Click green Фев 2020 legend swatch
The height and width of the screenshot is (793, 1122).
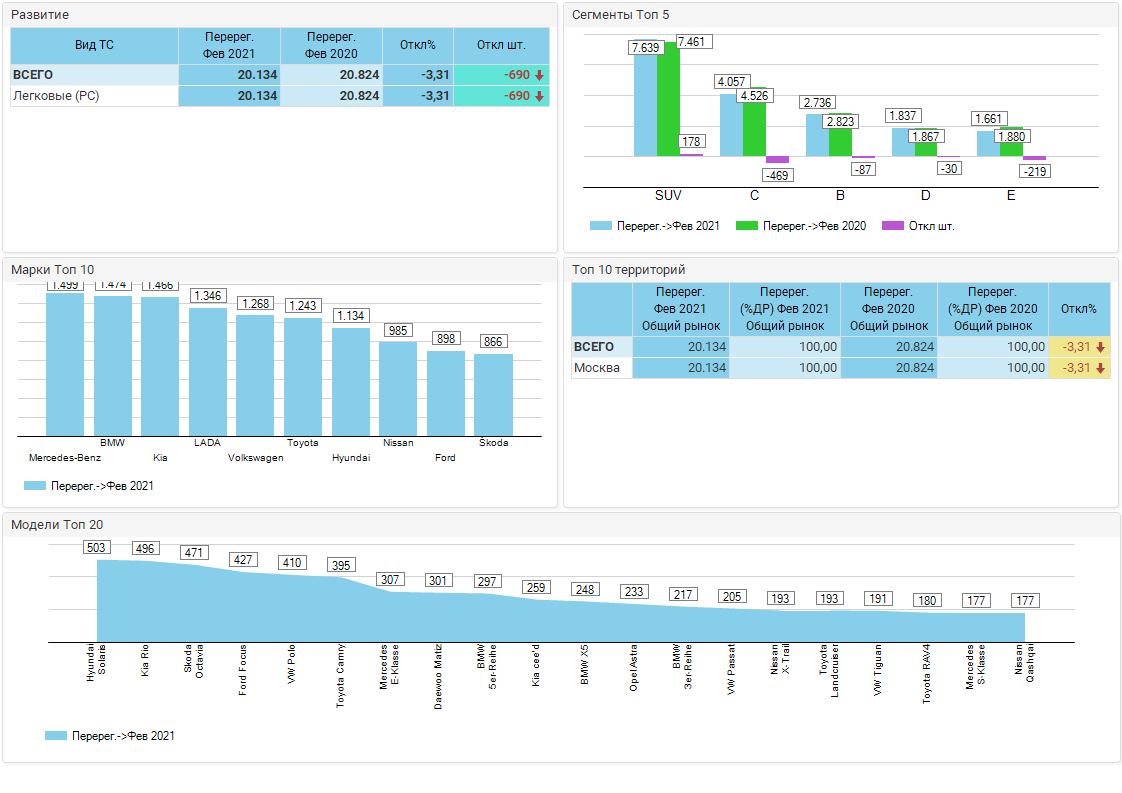coord(746,226)
